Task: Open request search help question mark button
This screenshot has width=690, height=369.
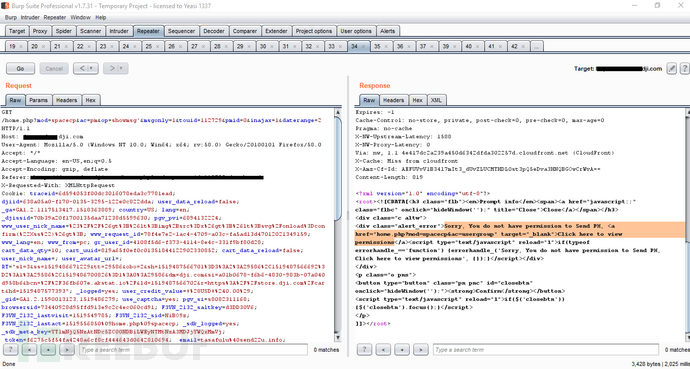Action: (x=11, y=350)
